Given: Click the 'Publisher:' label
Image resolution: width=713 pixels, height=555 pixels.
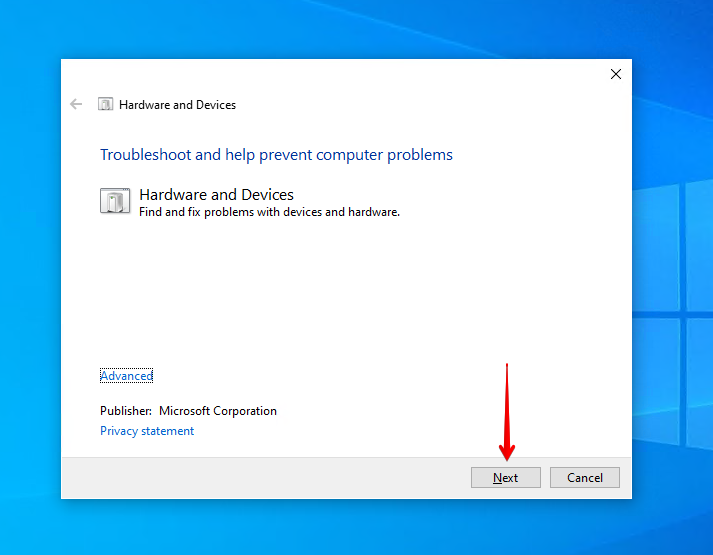Looking at the screenshot, I should point(126,411).
